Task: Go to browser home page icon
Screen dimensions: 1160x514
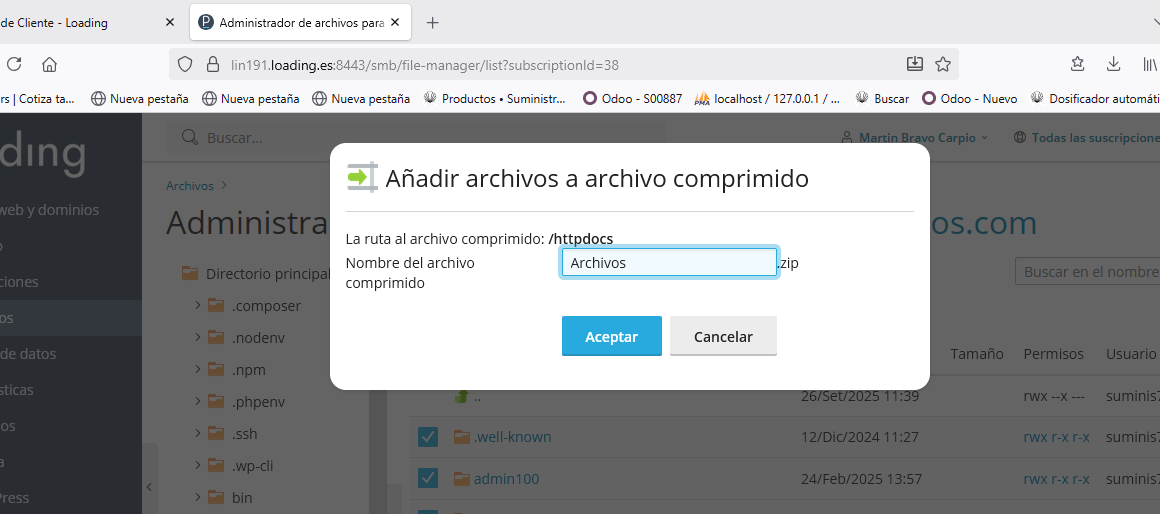Action: [x=50, y=64]
